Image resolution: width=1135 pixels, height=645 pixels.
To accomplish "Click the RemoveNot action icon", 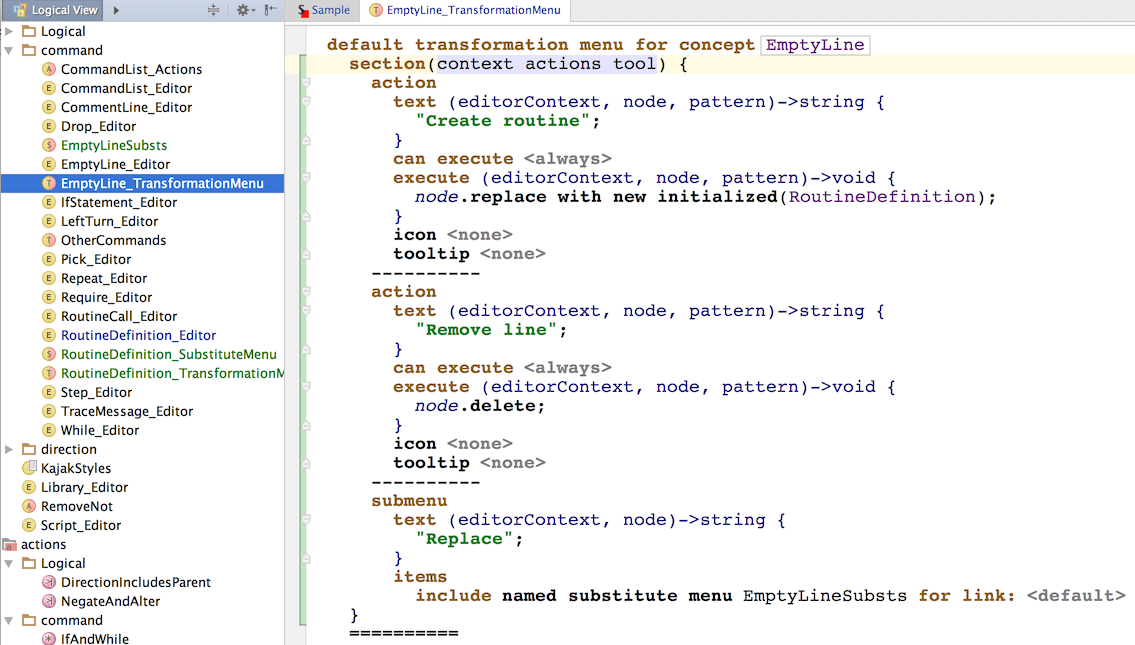I will pos(29,506).
